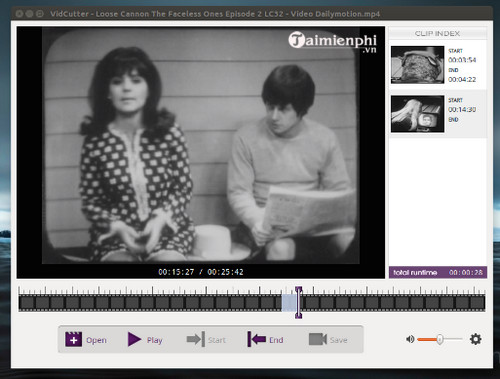Seek on the filmstrip timeline bar
This screenshot has height=379, width=500.
click(x=252, y=302)
